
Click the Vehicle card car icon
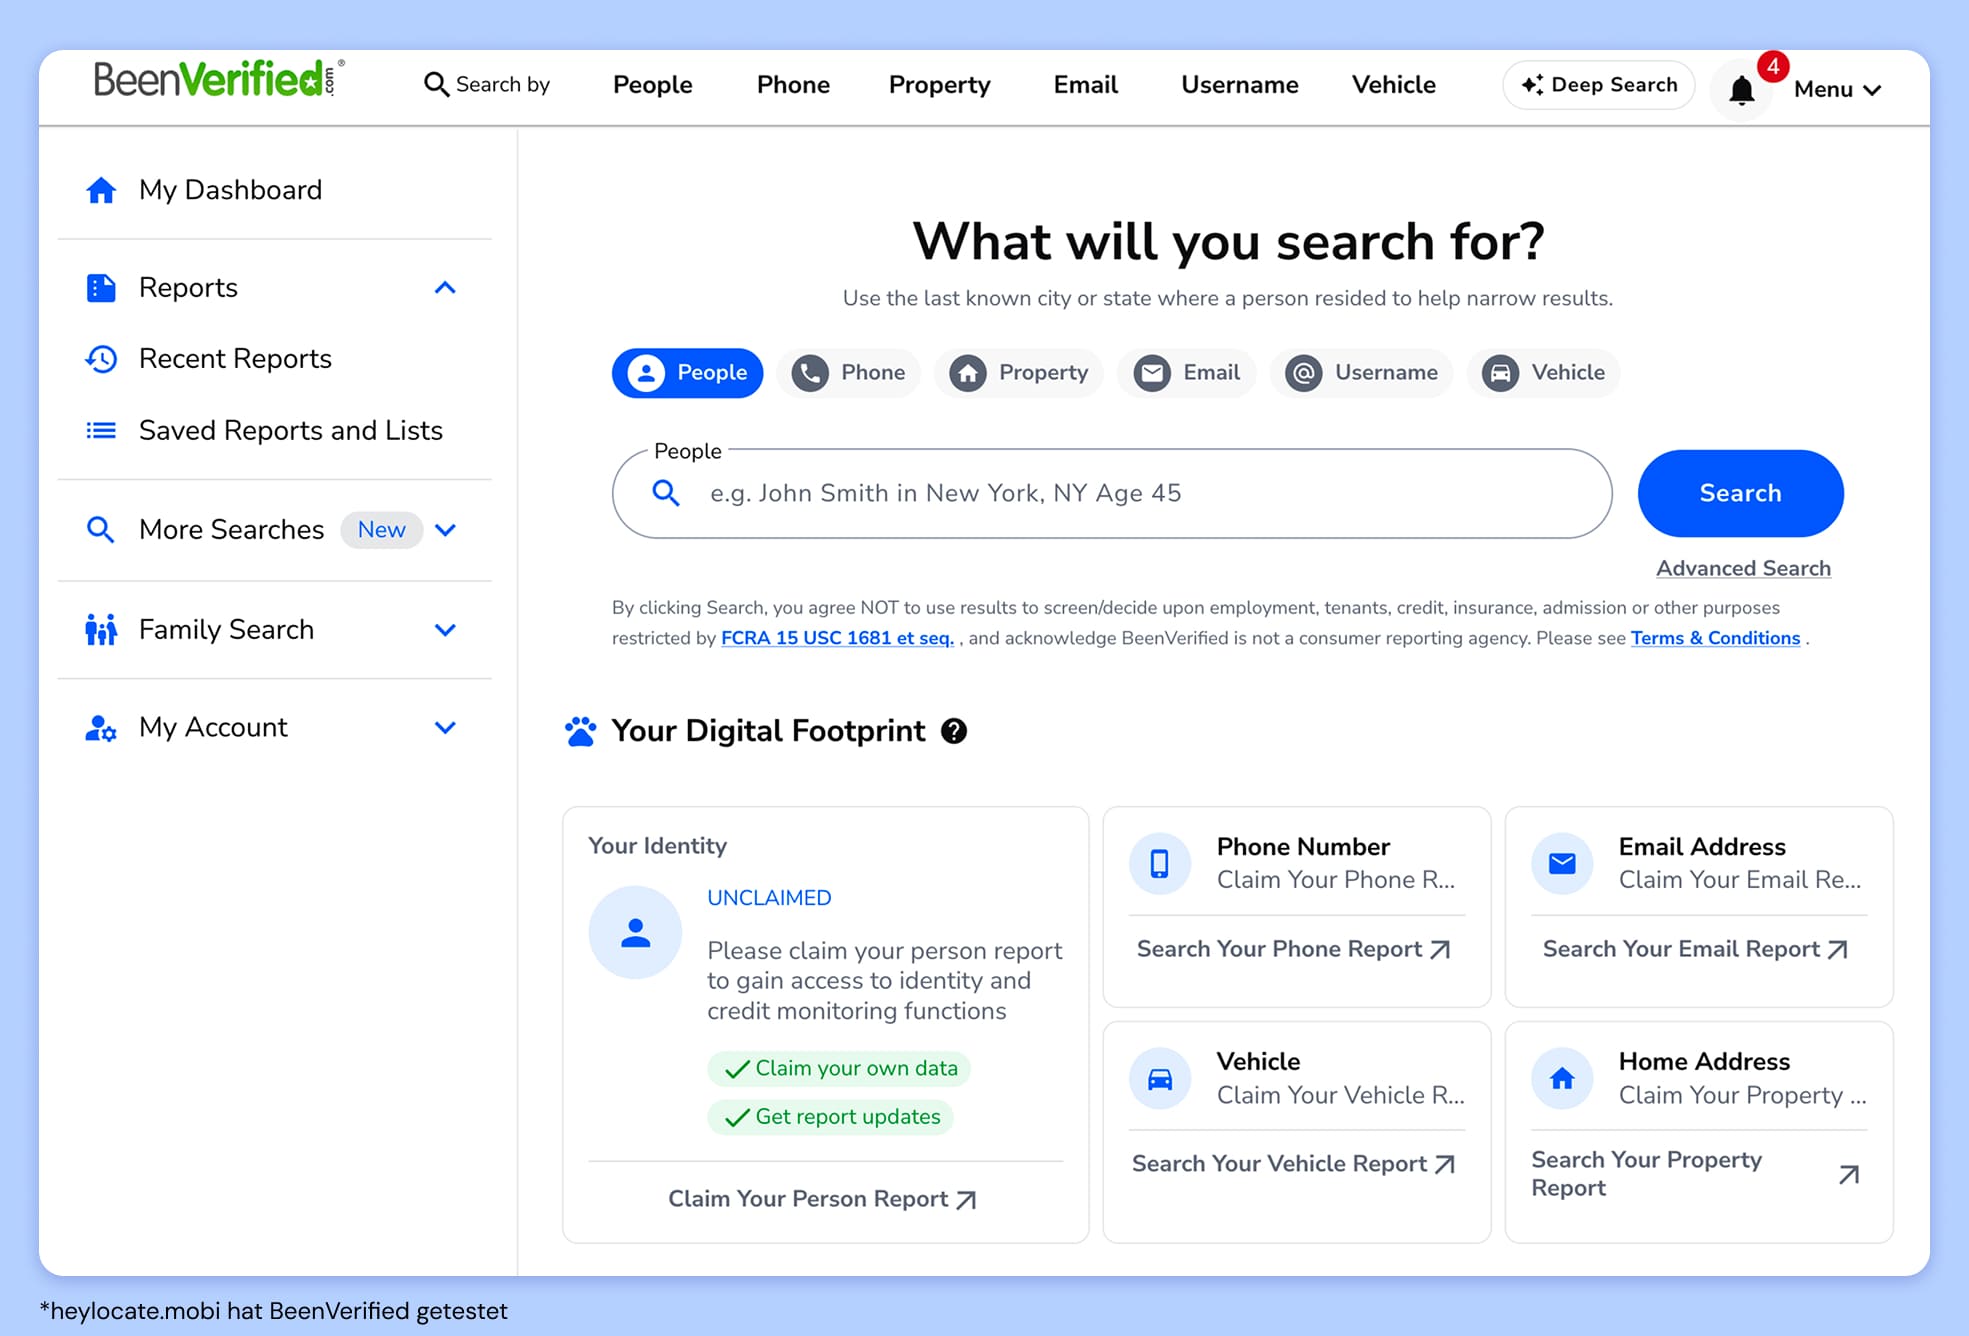1160,1079
